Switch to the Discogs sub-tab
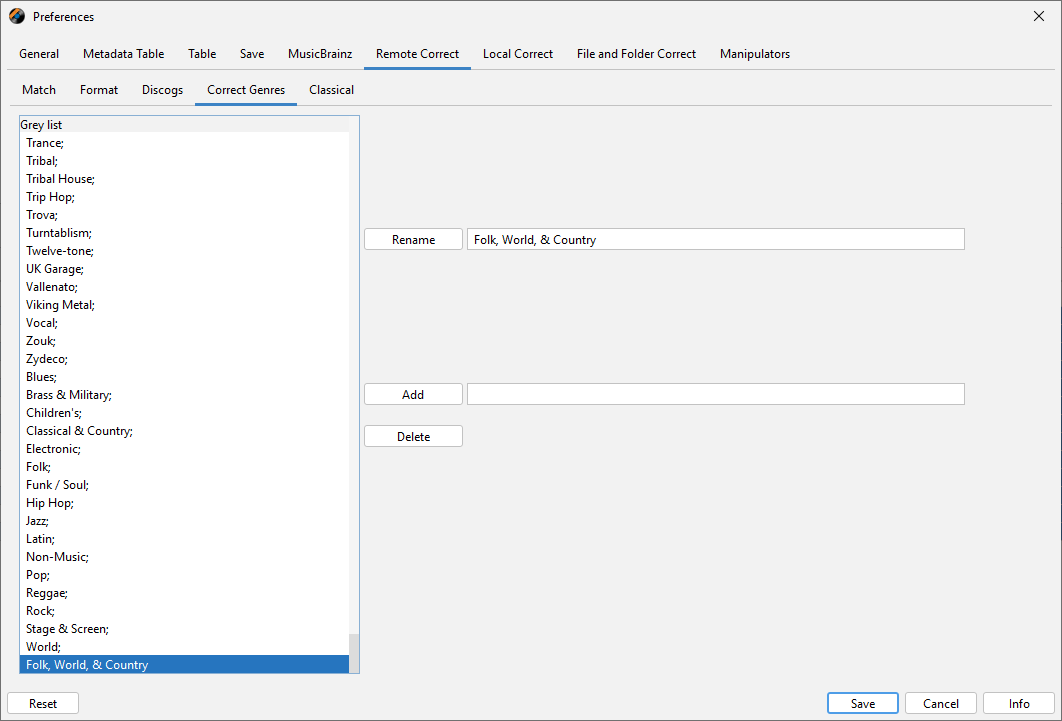 (162, 90)
